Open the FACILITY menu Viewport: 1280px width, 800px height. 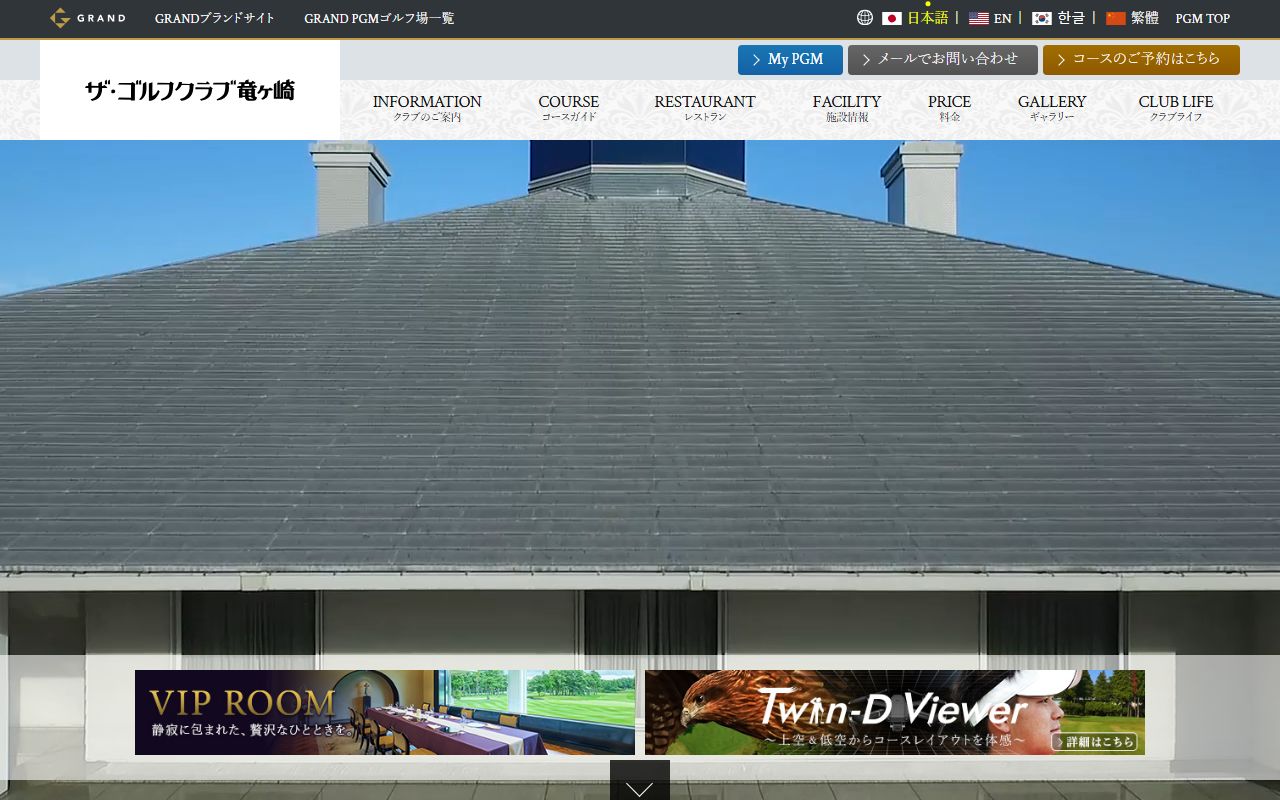(x=847, y=108)
